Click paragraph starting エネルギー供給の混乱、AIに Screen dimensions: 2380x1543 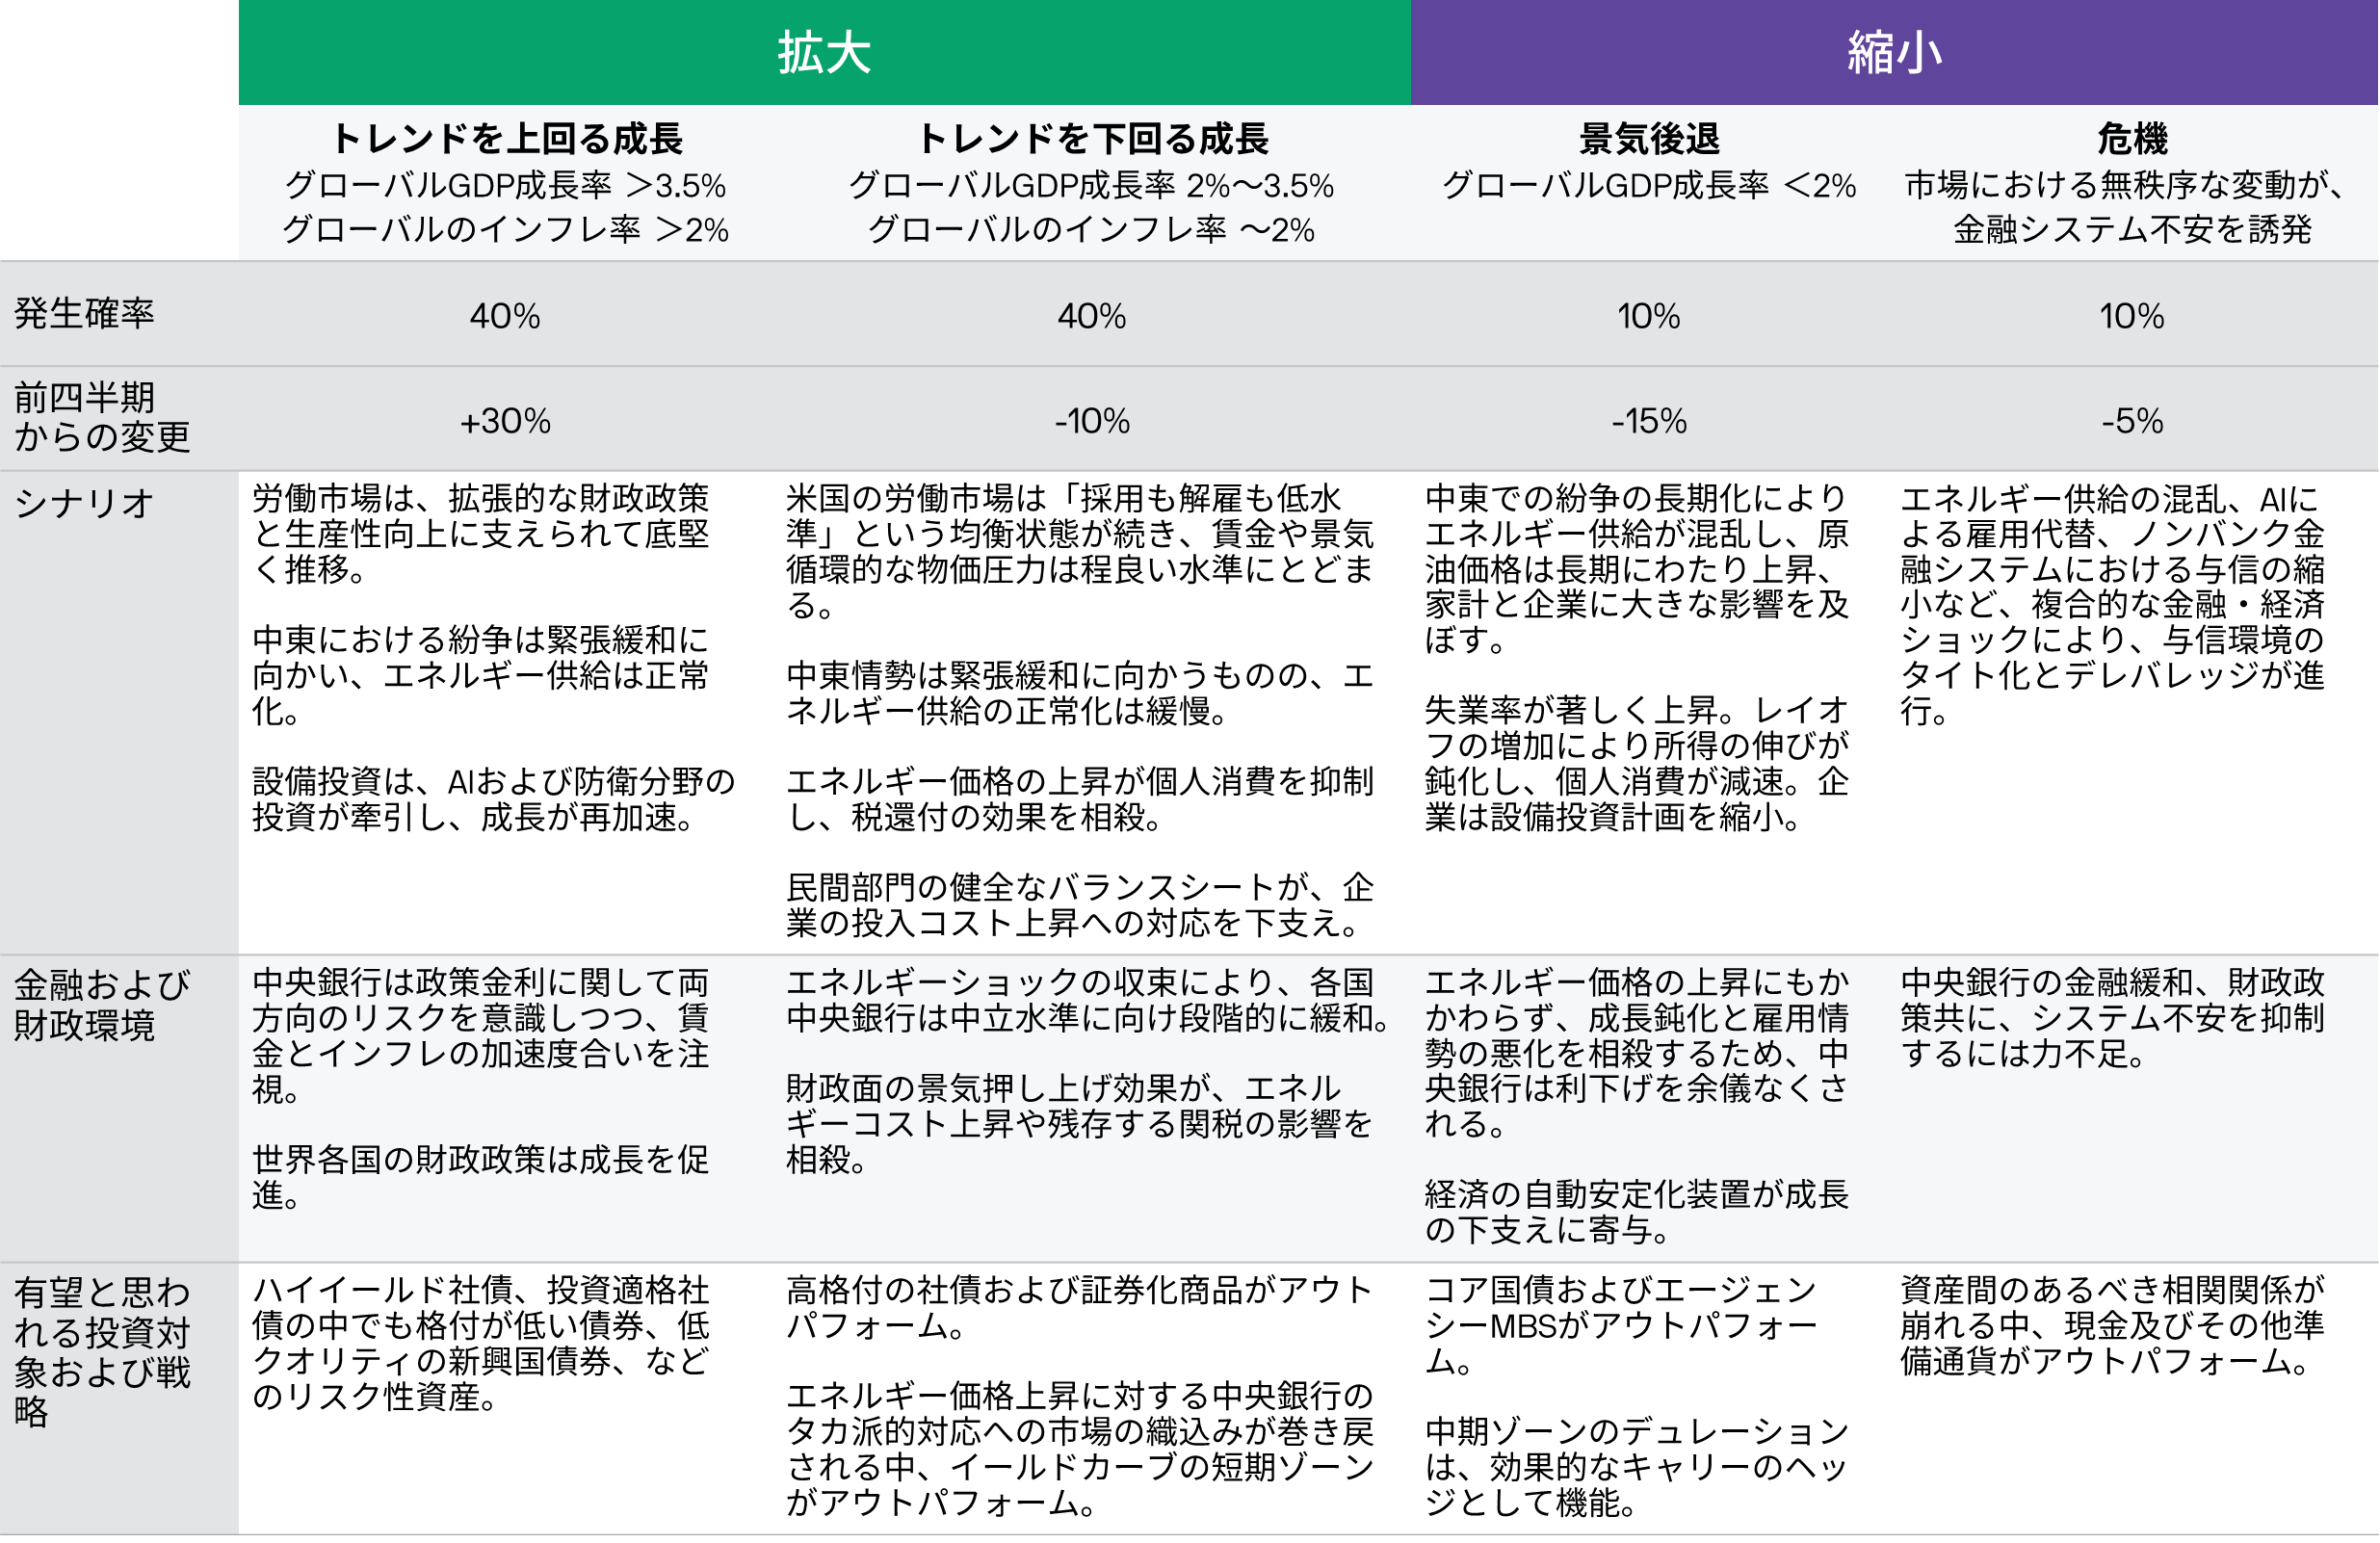click(x=2113, y=604)
